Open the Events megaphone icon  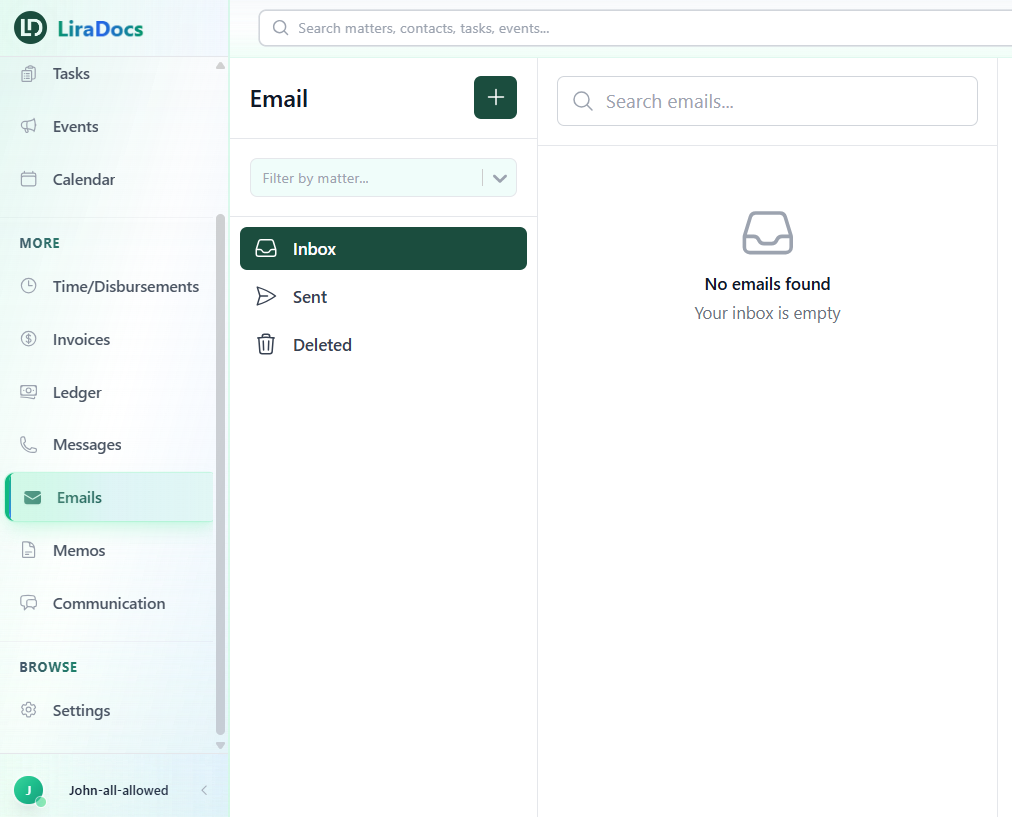pyautogui.click(x=29, y=127)
